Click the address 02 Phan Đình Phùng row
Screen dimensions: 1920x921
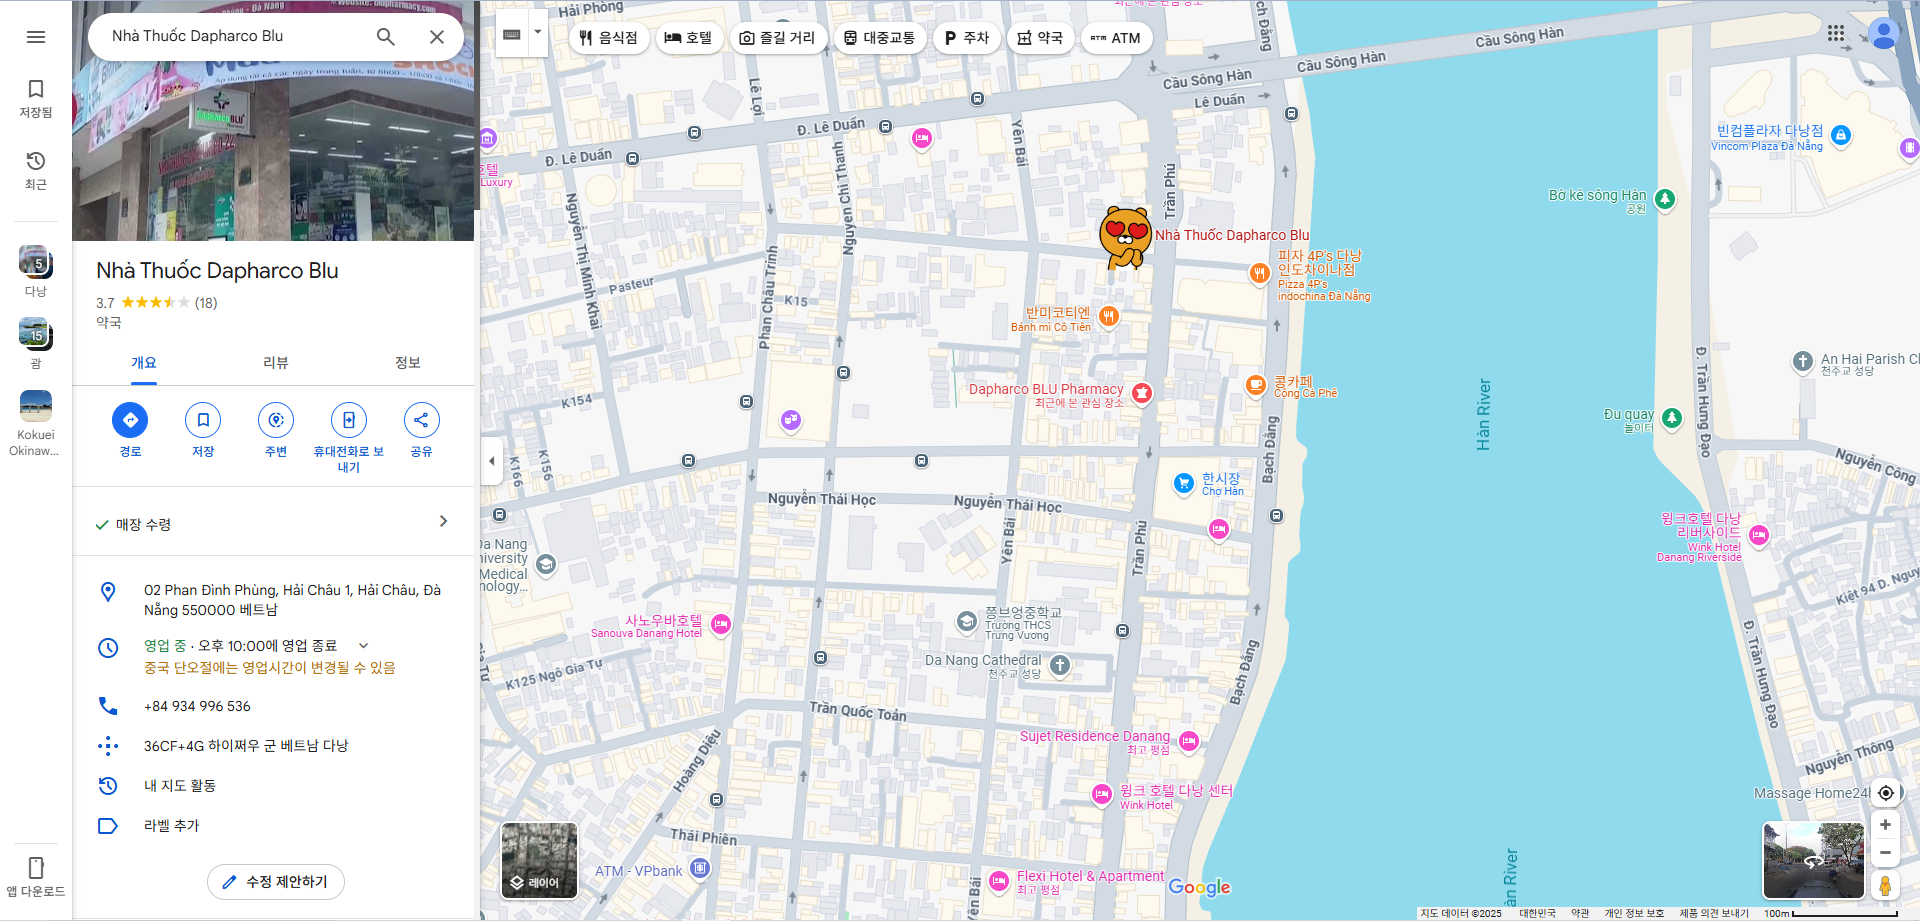tap(273, 600)
